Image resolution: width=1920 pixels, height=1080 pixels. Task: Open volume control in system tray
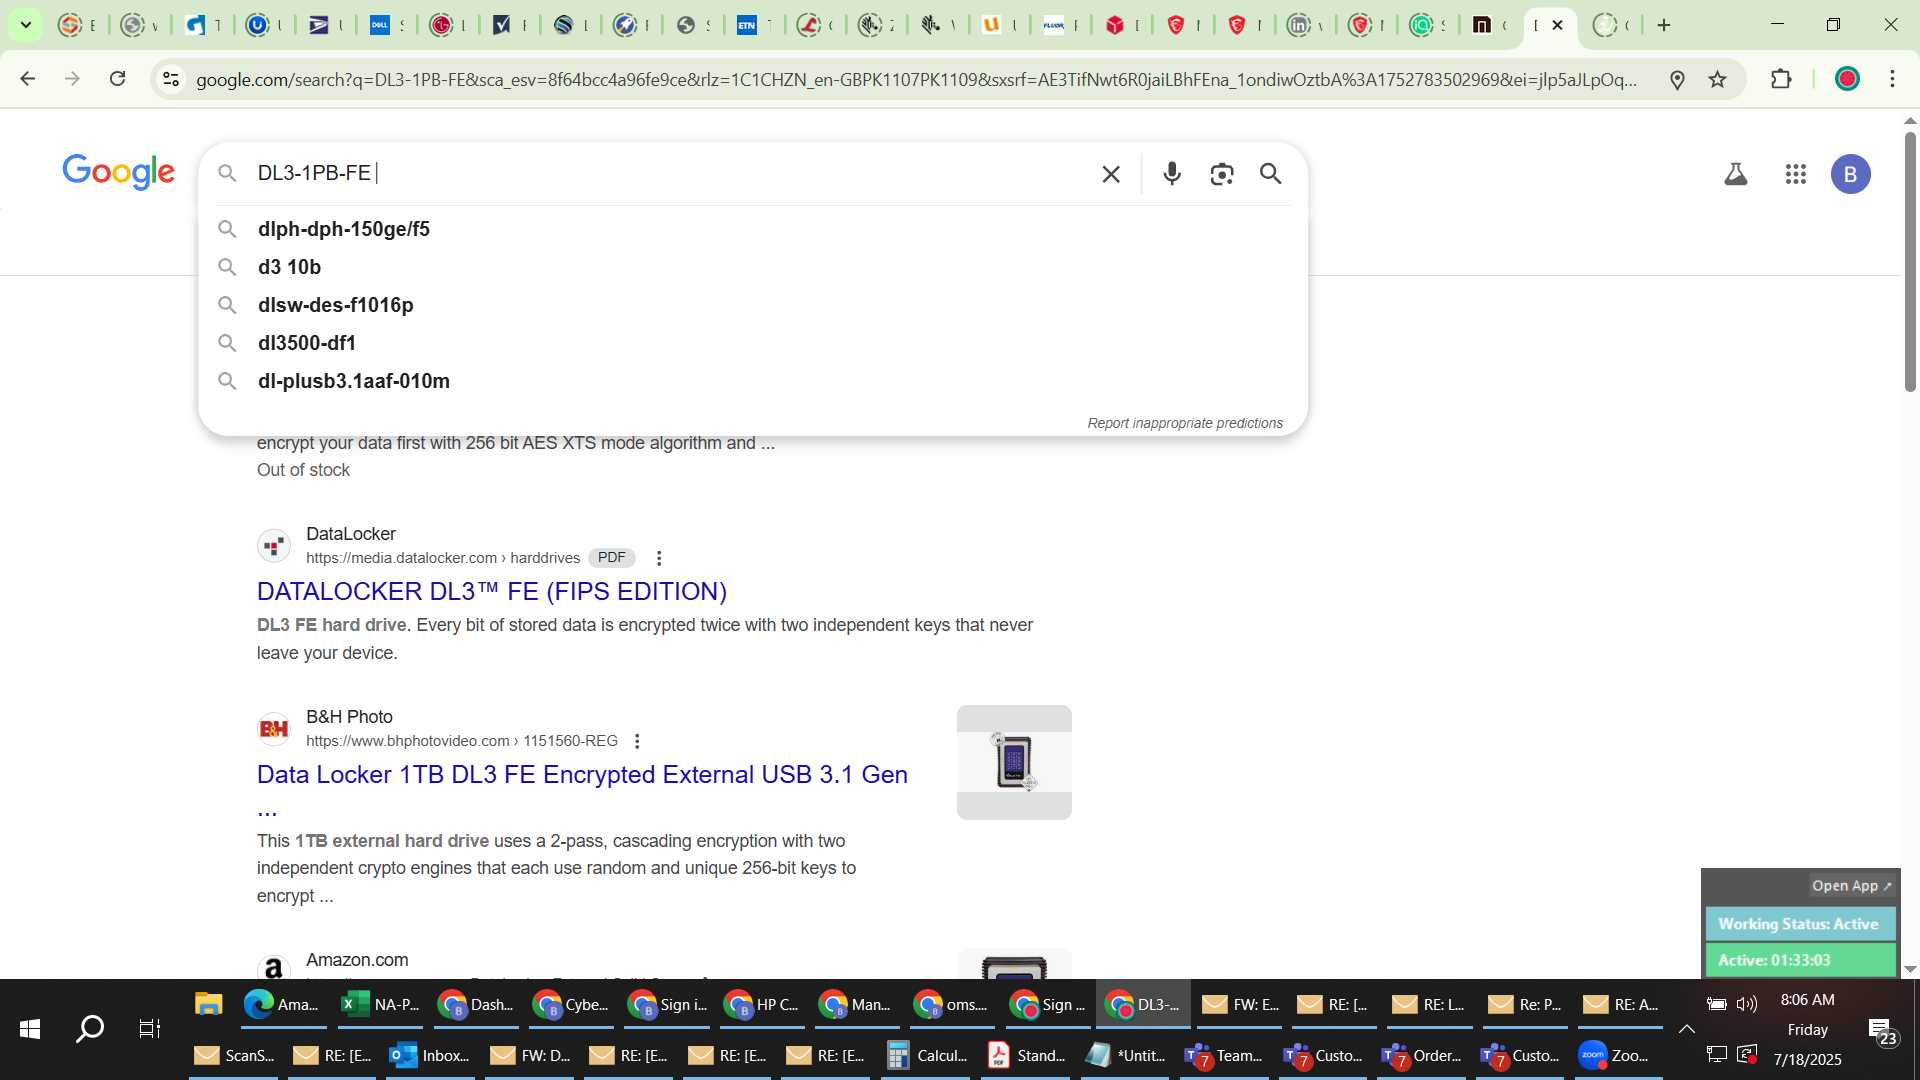pos(1747,1004)
